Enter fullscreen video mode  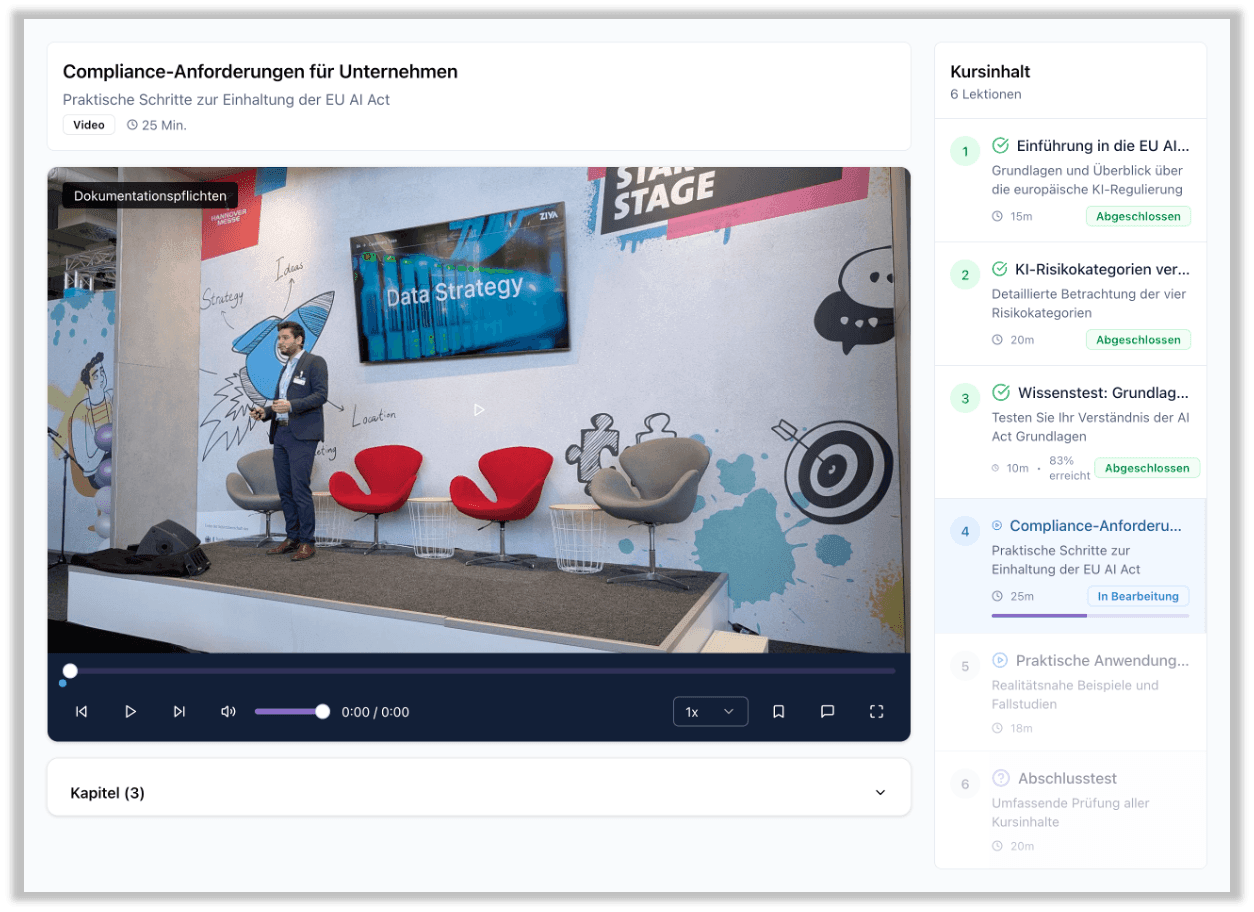click(876, 712)
